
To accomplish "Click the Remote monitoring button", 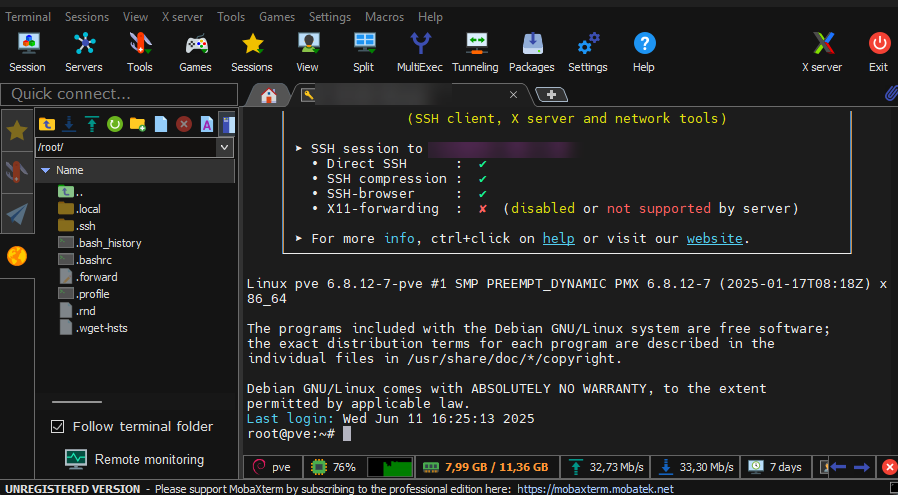I will (x=135, y=459).
